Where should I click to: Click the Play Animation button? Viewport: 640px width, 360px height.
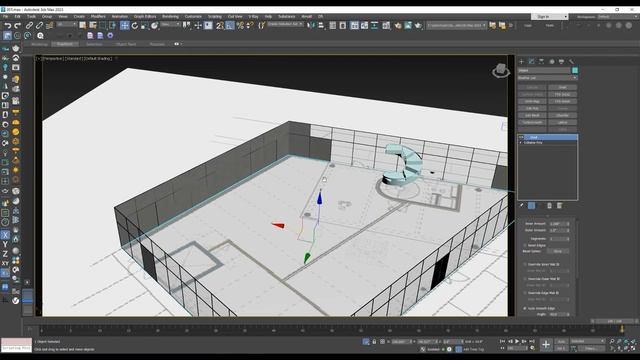tap(517, 341)
